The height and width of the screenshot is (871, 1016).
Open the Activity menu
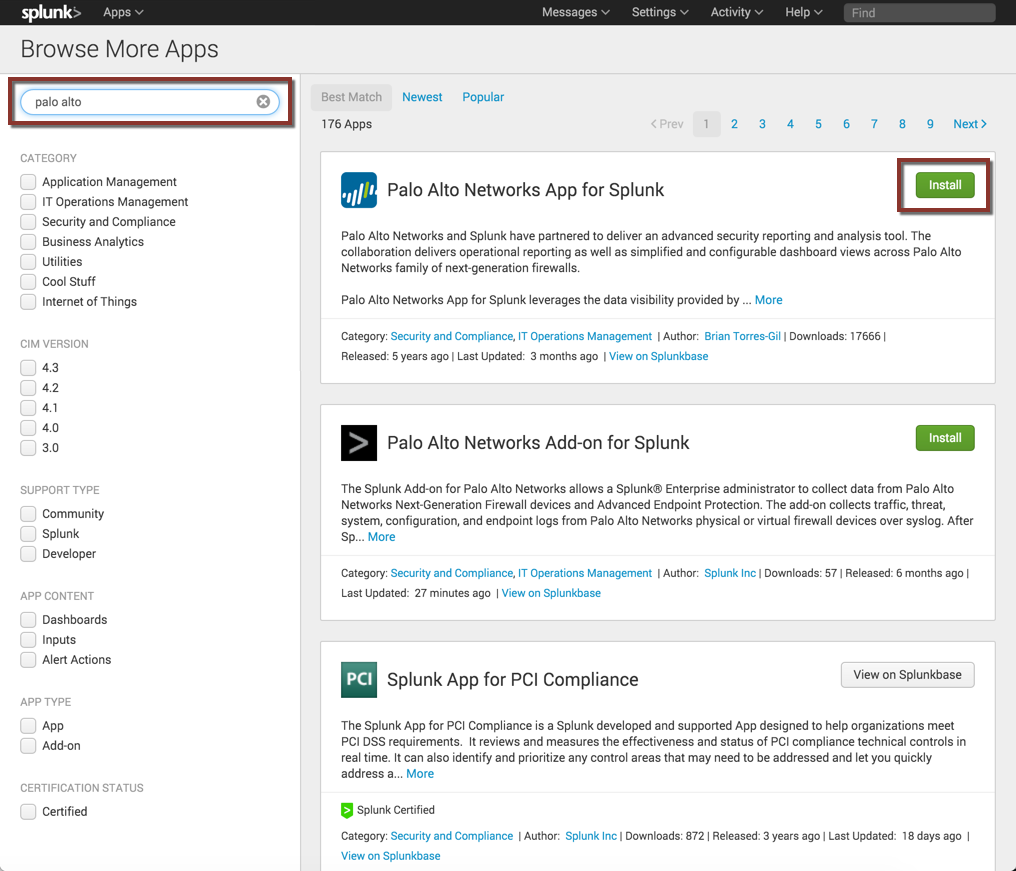point(736,12)
